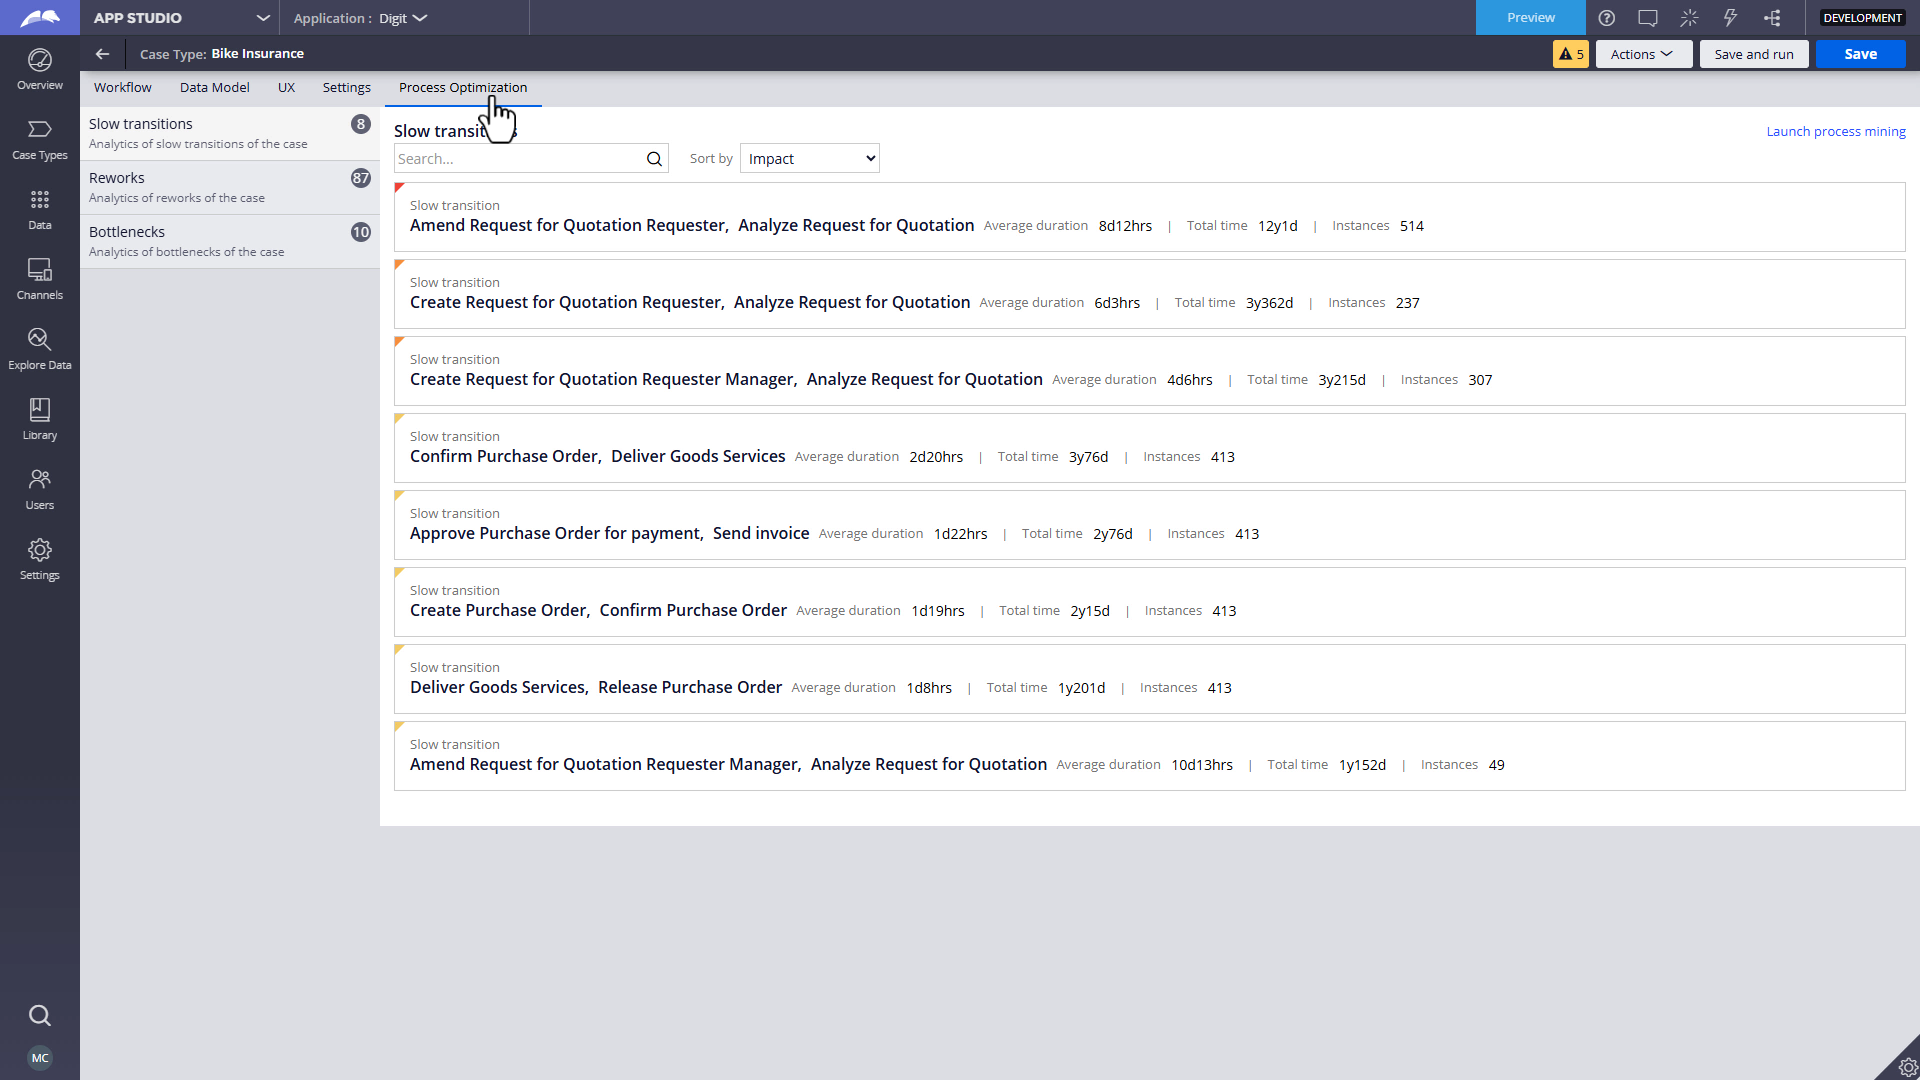Image resolution: width=1920 pixels, height=1080 pixels.
Task: Open Explore Data from the sidebar
Action: pyautogui.click(x=40, y=349)
